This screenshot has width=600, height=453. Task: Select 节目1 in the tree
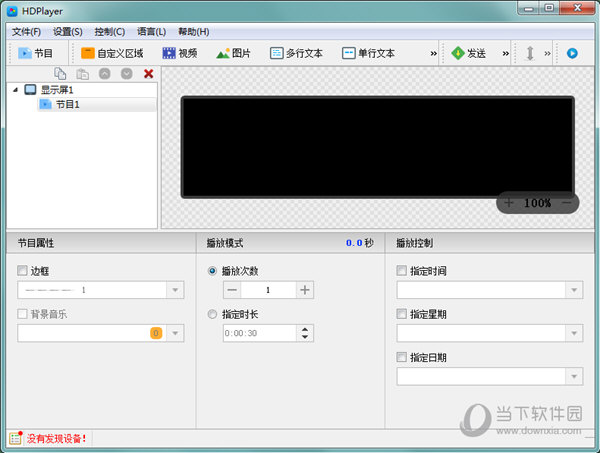point(97,104)
